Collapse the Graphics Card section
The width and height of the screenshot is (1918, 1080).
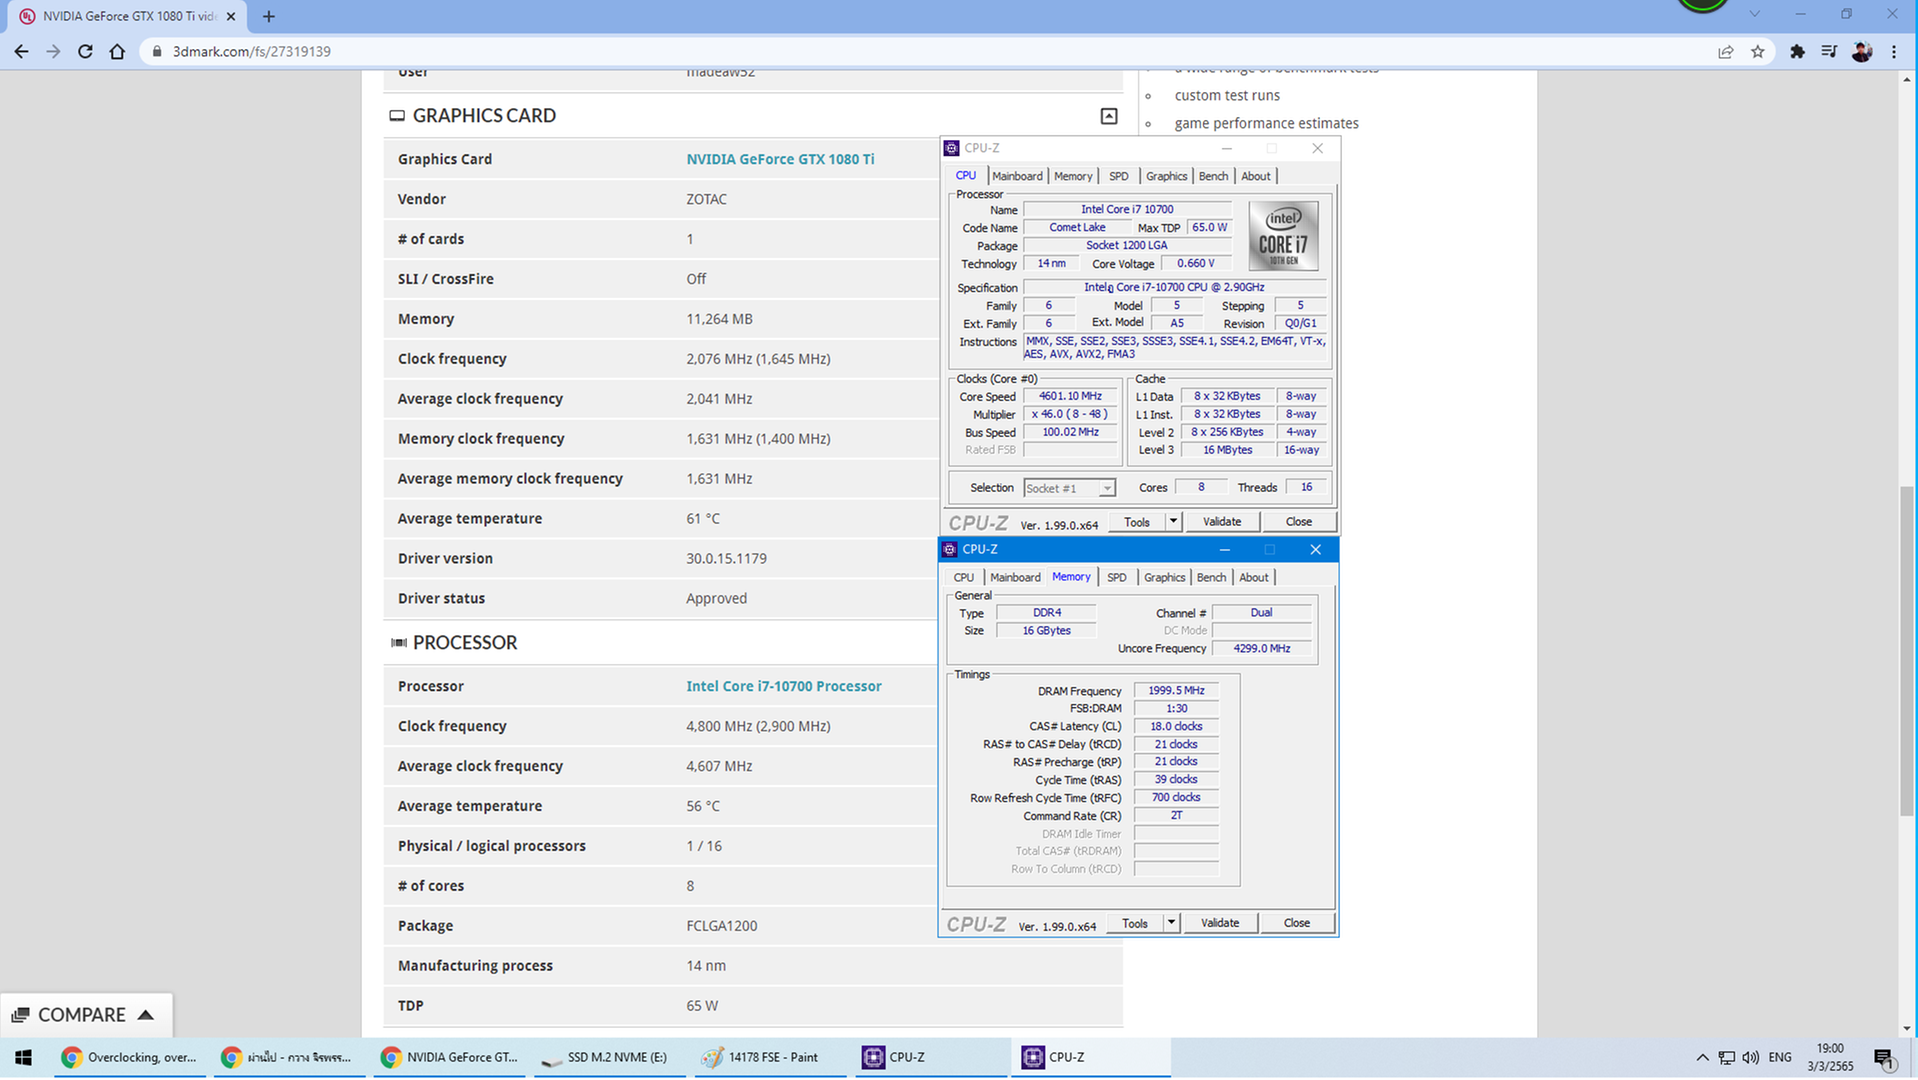(1109, 116)
